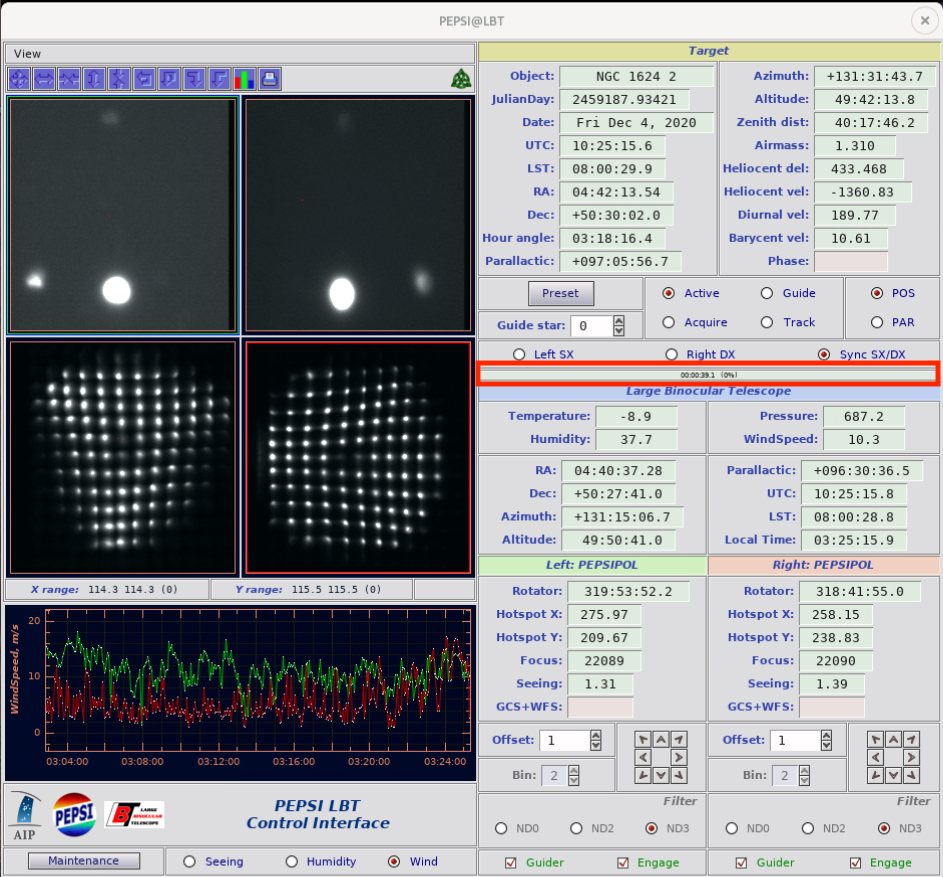The height and width of the screenshot is (877, 943).
Task: Click left telescope down-left diagonal offset arrow
Action: 643,775
